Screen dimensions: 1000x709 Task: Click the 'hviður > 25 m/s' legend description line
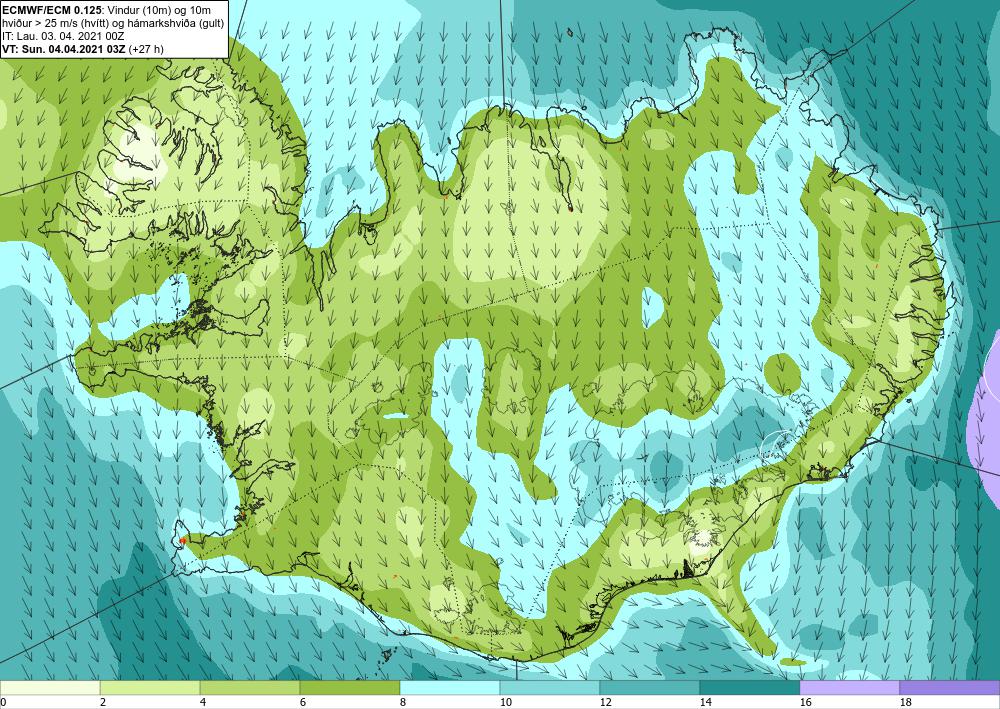click(112, 24)
